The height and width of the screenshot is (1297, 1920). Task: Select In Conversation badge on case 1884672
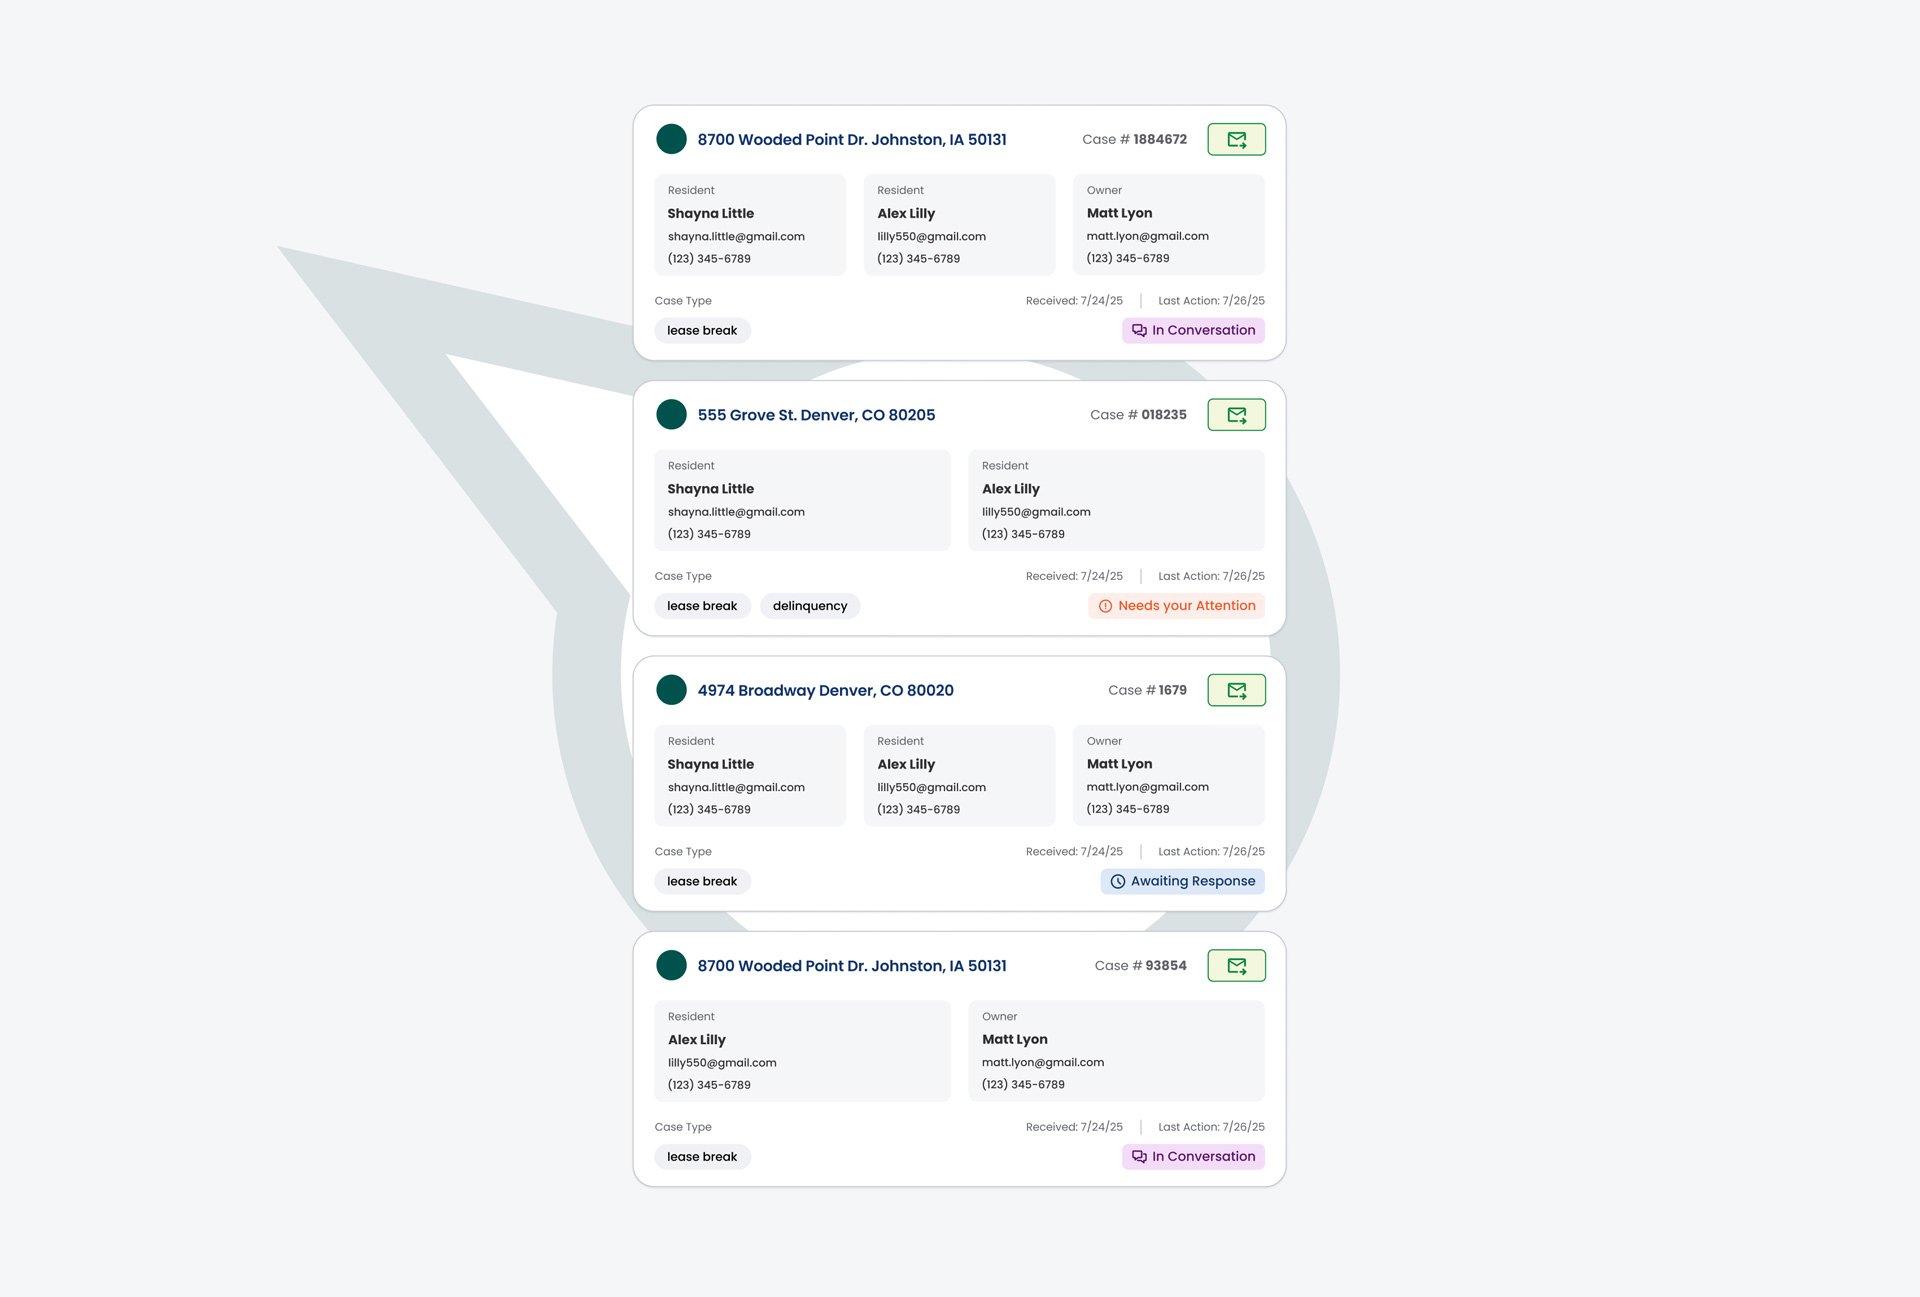pos(1193,330)
